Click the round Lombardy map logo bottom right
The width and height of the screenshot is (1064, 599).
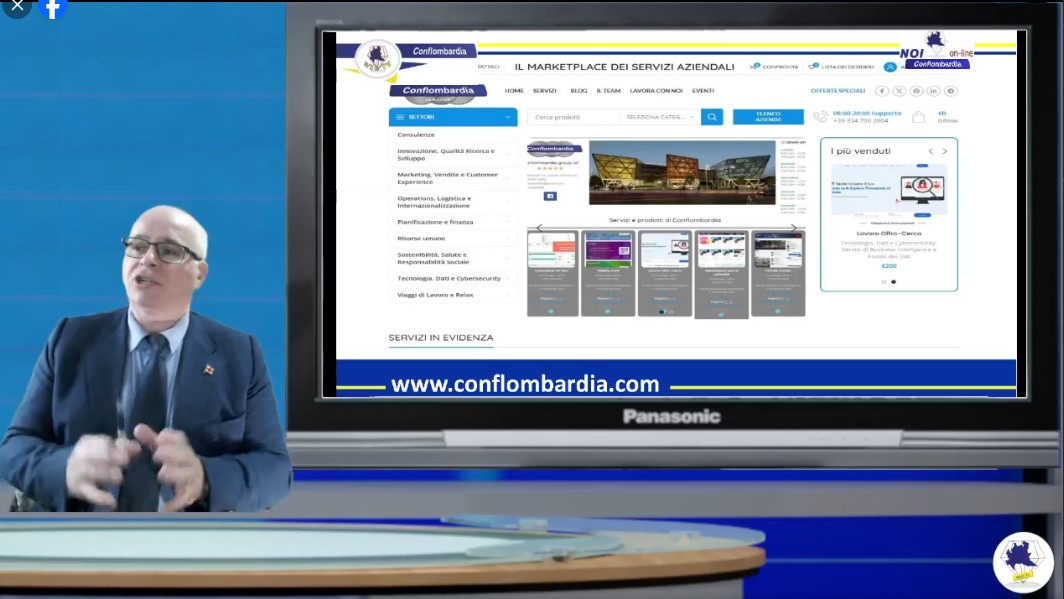(1023, 562)
